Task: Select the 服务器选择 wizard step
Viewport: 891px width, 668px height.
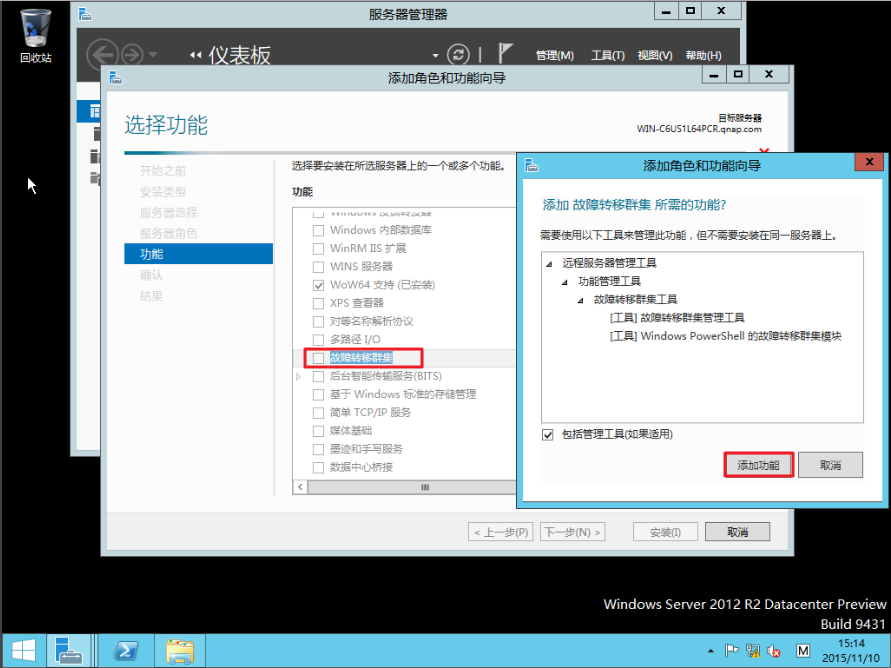Action: click(x=169, y=212)
